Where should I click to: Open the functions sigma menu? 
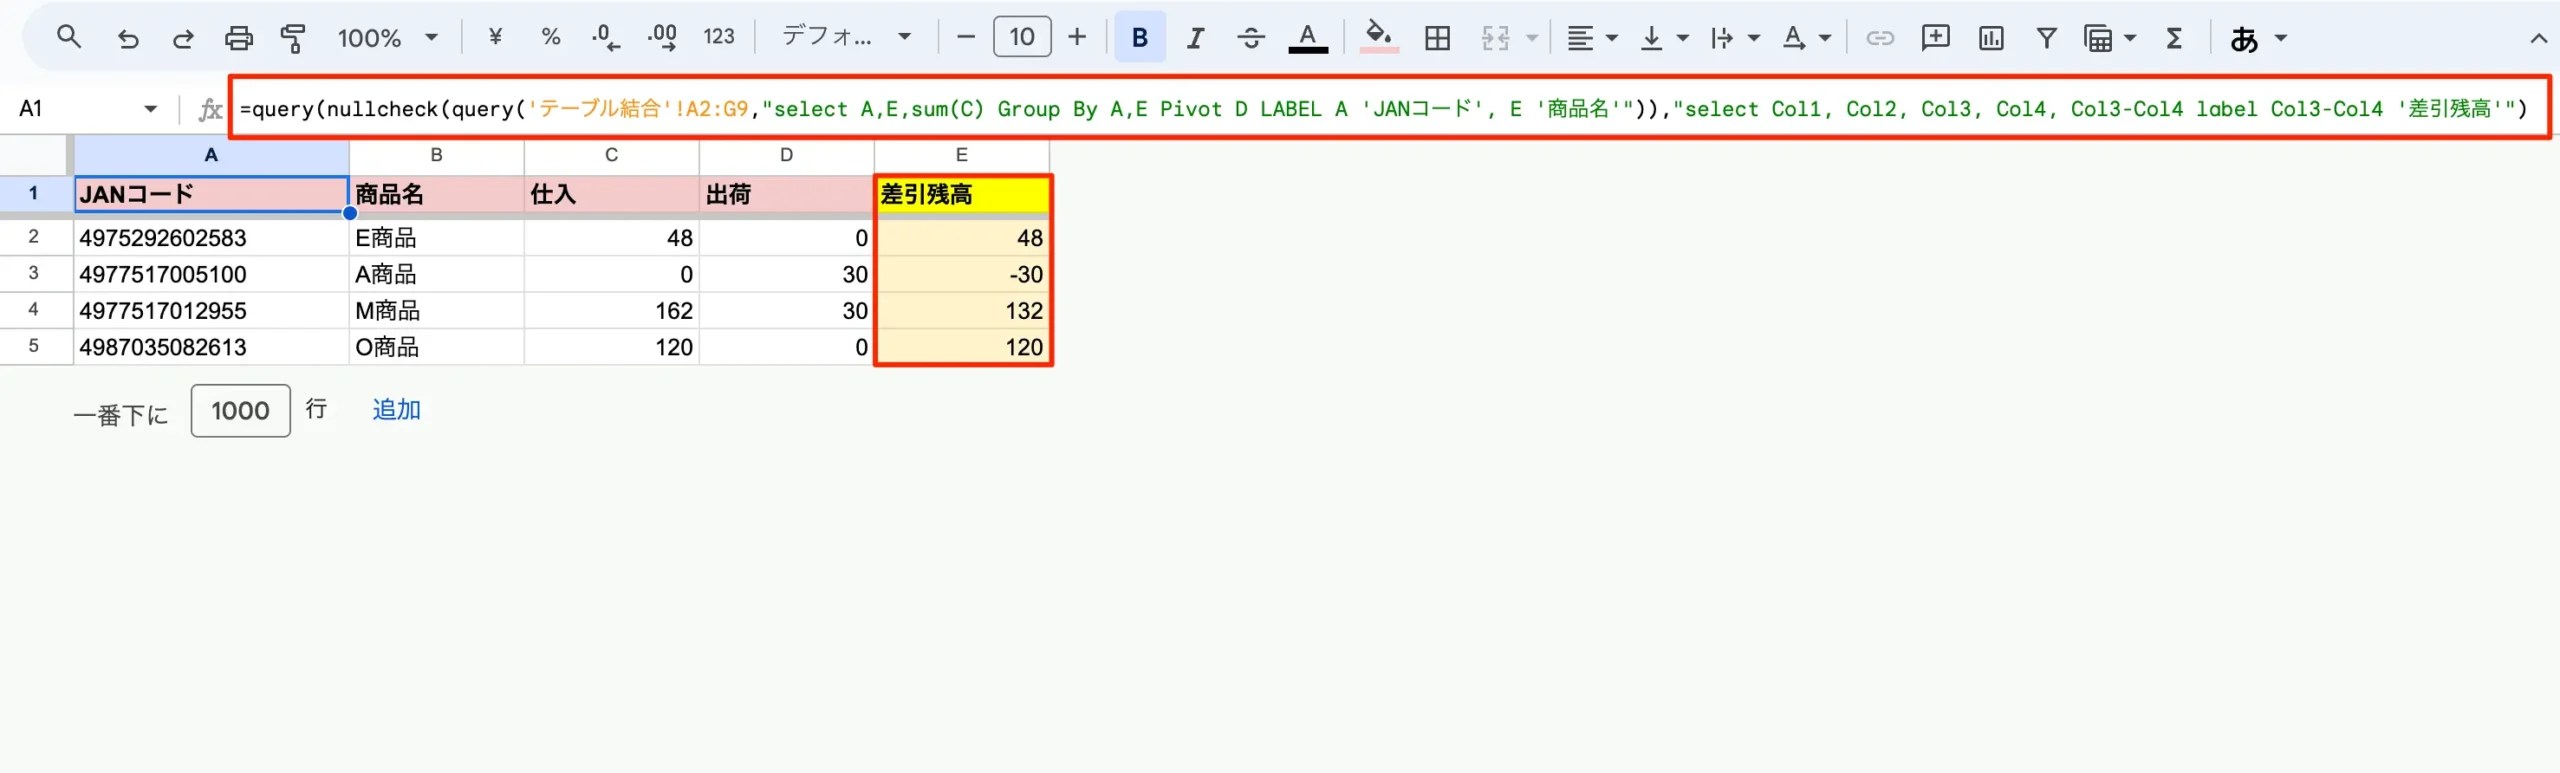click(2174, 38)
